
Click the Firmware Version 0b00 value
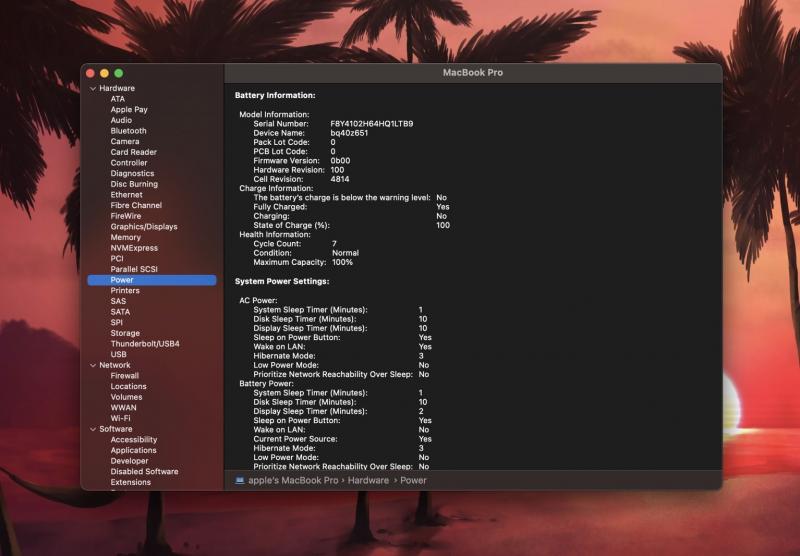tap(340, 161)
